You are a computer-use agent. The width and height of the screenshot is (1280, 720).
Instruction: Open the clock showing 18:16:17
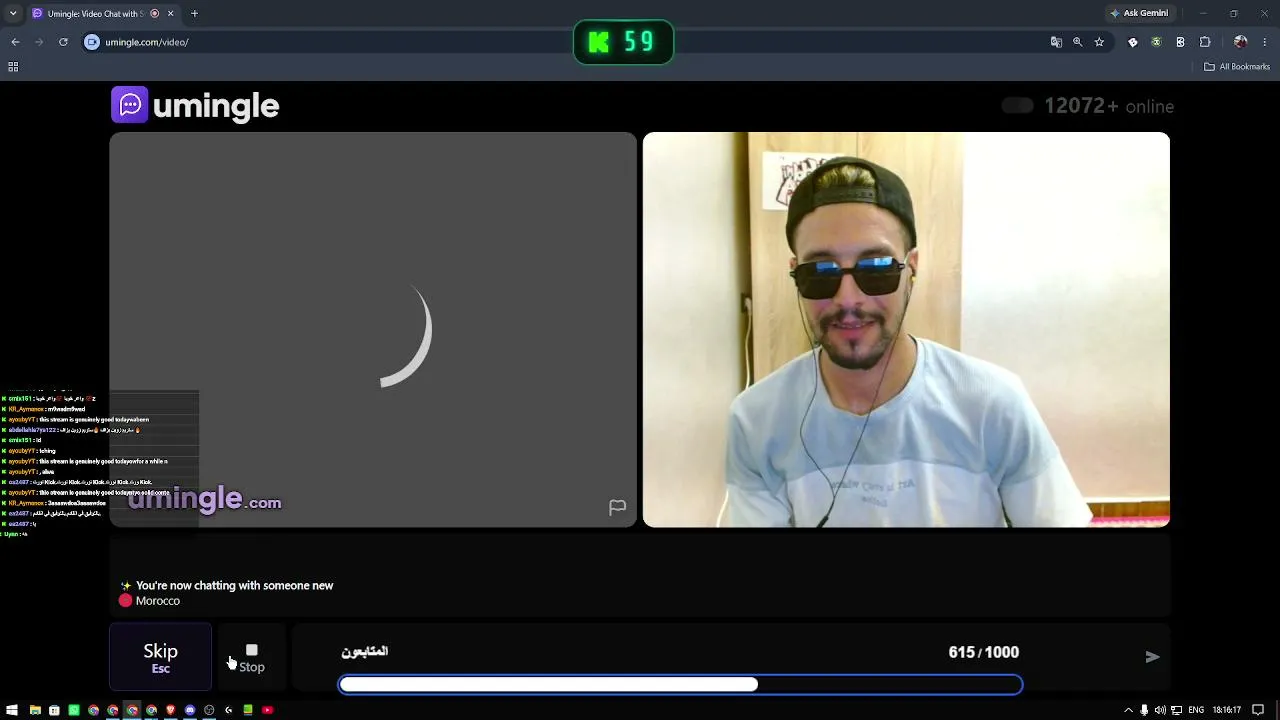[1227, 710]
